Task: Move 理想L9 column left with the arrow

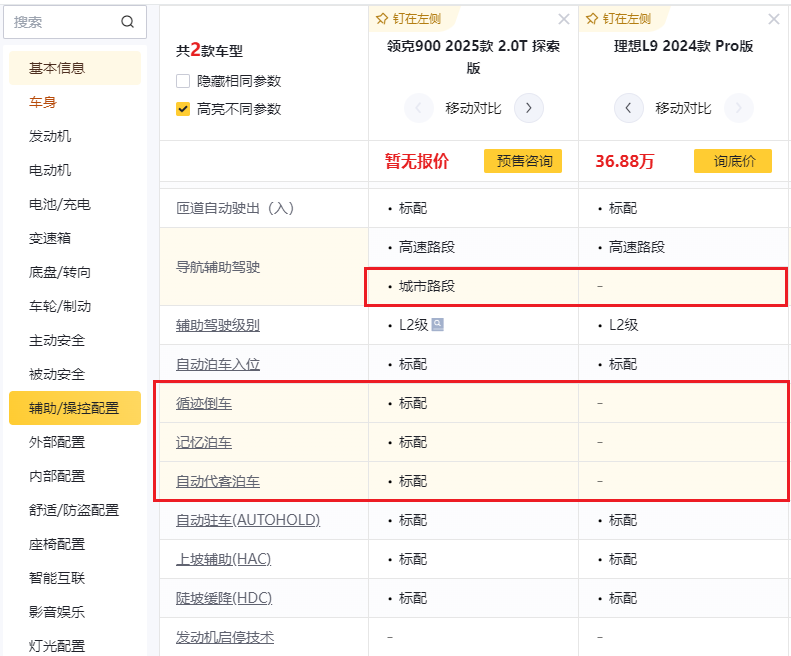Action: [x=628, y=108]
